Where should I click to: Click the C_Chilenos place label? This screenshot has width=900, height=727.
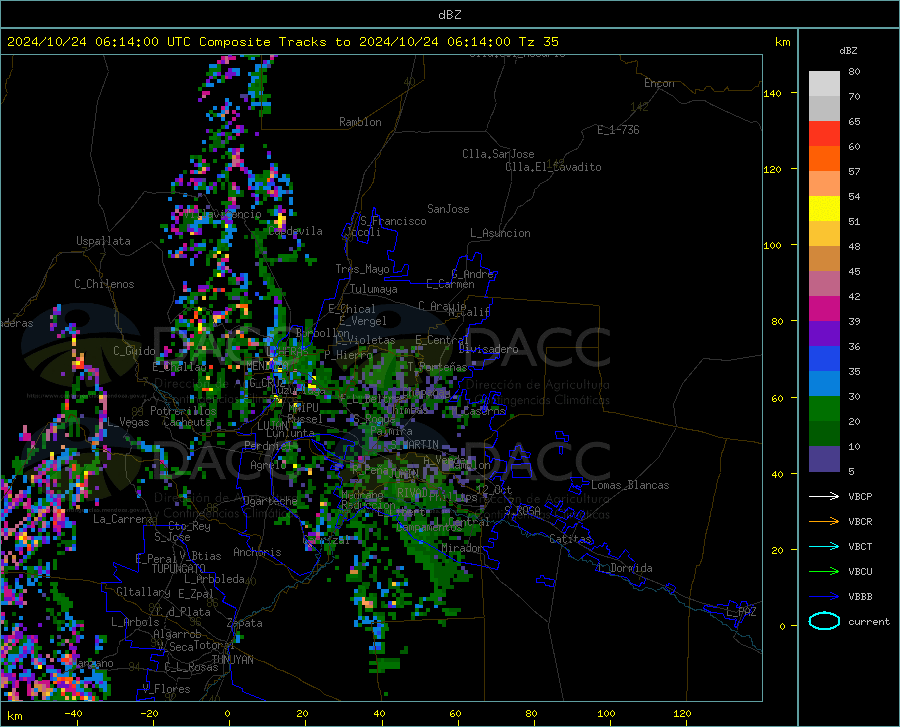point(104,284)
